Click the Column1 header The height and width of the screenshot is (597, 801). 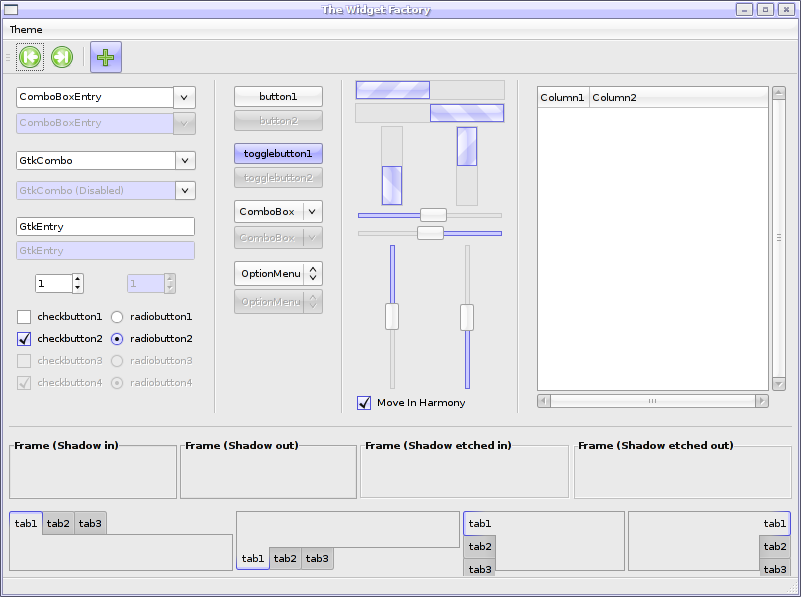pyautogui.click(x=563, y=97)
